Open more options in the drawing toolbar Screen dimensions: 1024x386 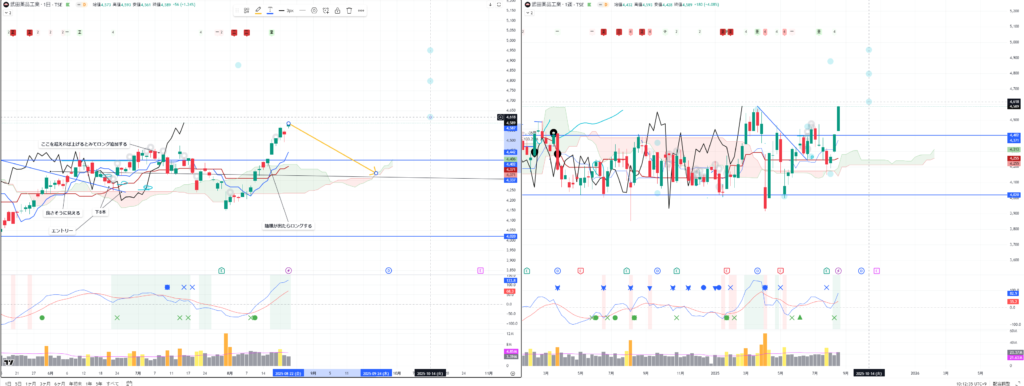pyautogui.click(x=360, y=10)
